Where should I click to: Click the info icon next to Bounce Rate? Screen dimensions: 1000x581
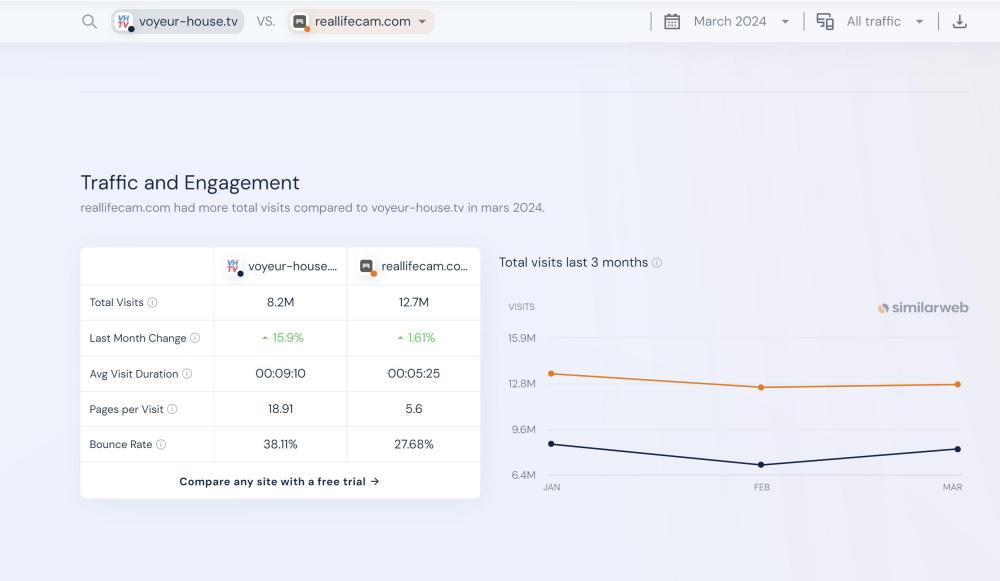pyautogui.click(x=161, y=445)
